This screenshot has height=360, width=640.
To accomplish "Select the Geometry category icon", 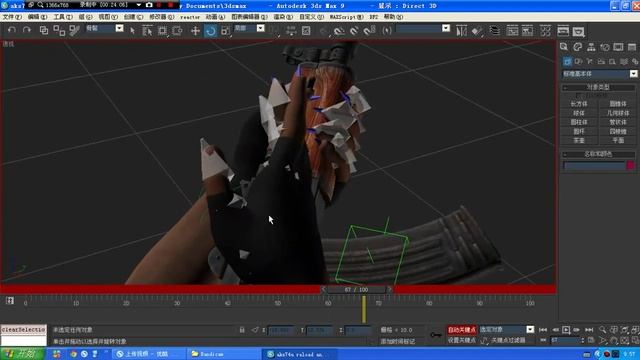I will coord(567,62).
